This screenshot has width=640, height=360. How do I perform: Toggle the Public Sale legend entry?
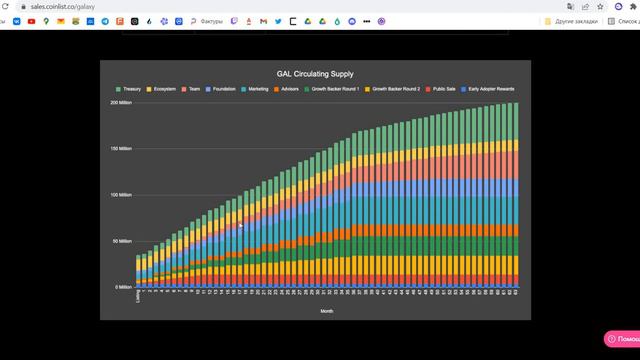tap(440, 89)
